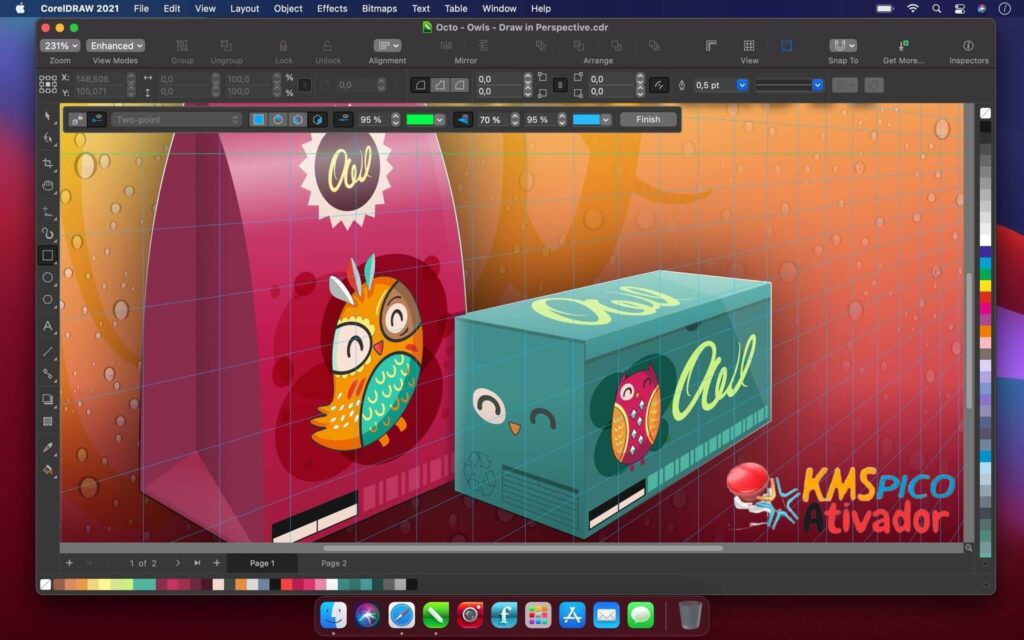Click the green perspective line color swatch
1024x640 pixels.
pyautogui.click(x=420, y=120)
